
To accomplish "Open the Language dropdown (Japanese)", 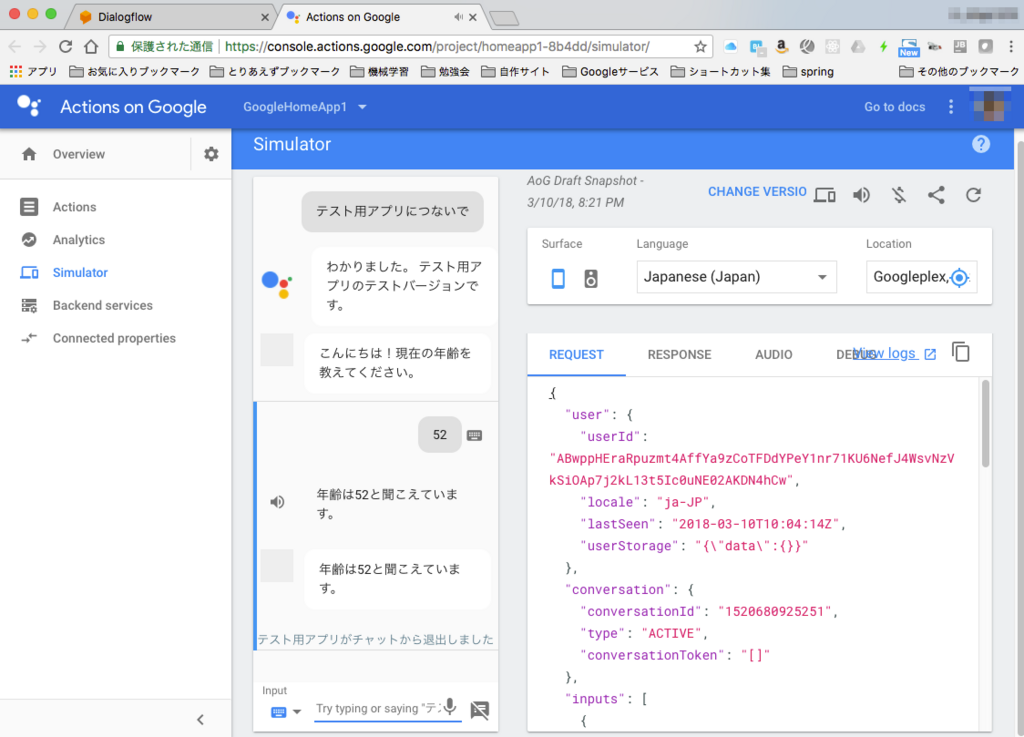I will pyautogui.click(x=736, y=277).
